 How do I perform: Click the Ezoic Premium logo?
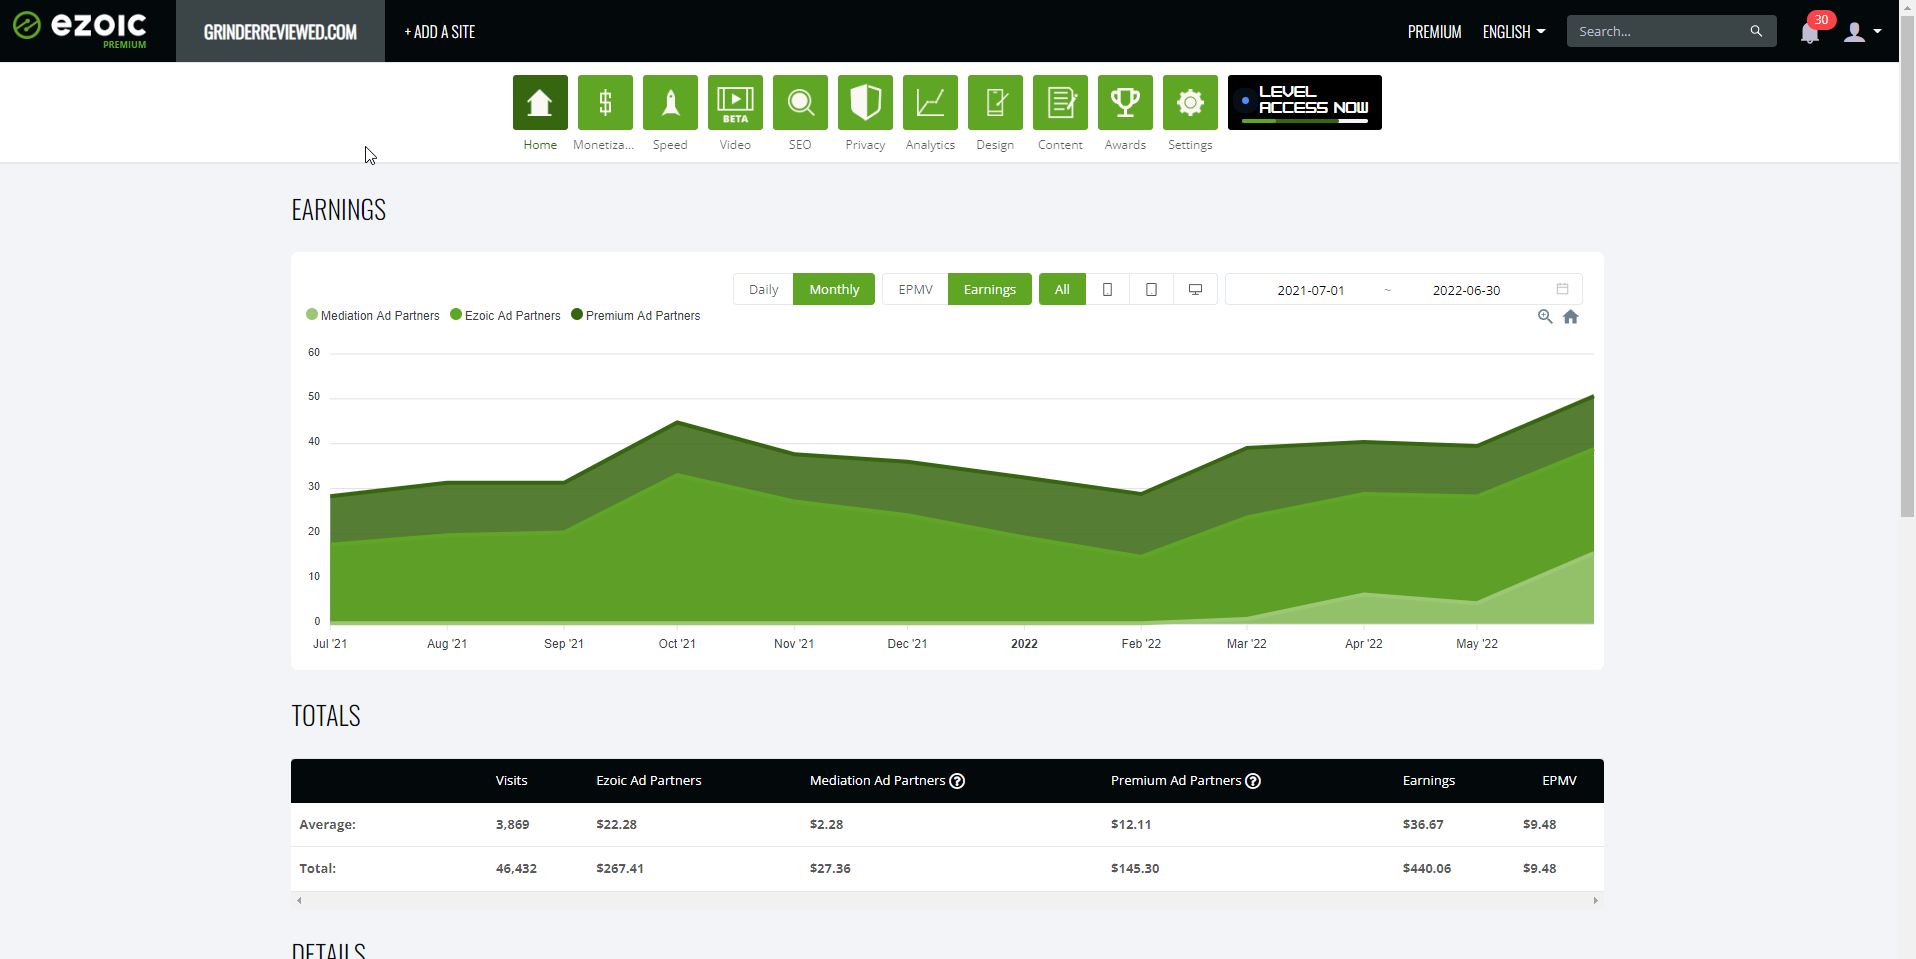(x=80, y=28)
